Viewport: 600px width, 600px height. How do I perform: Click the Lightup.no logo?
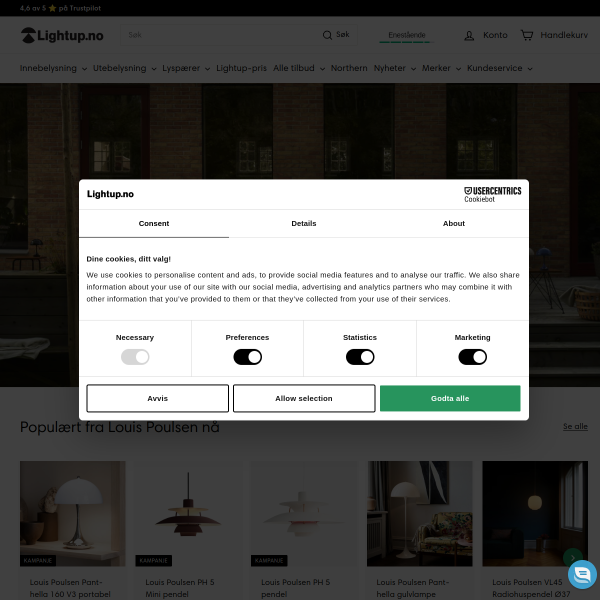(62, 35)
